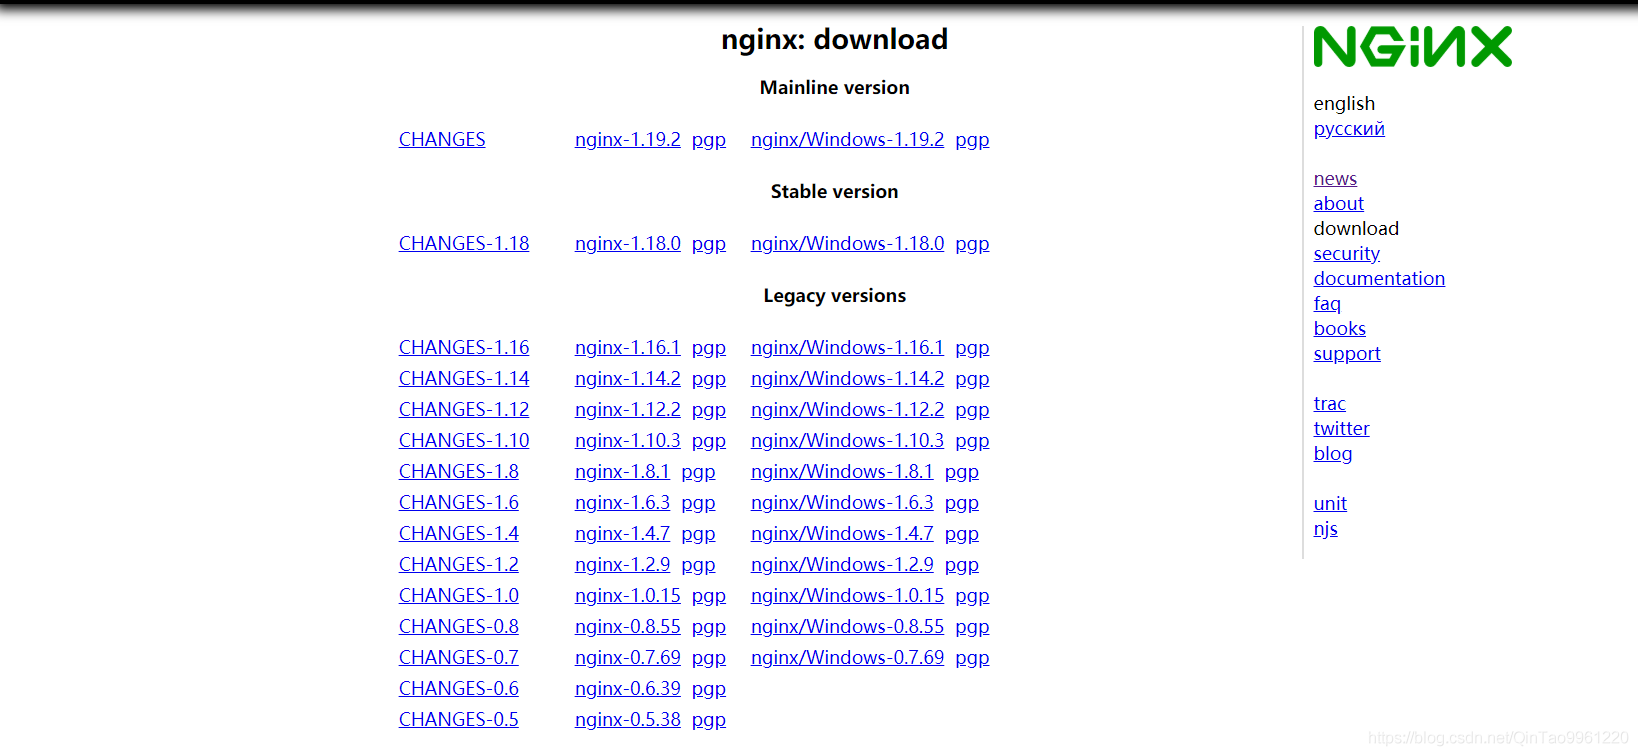Viewport: 1638px width, 756px height.
Task: Open pgp for nginx/Windows-1.18.0
Action: (x=972, y=244)
